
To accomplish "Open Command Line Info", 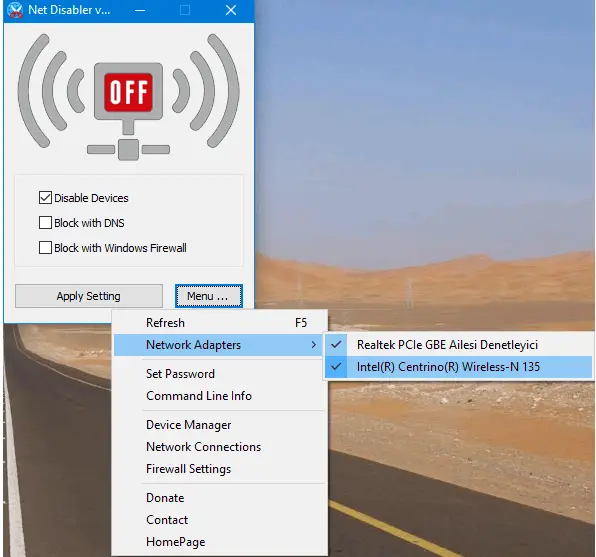I will pos(220,396).
